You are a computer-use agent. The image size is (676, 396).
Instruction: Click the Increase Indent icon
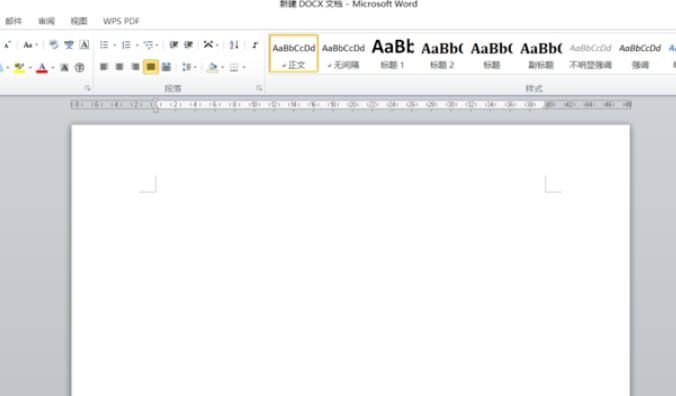pyautogui.click(x=188, y=45)
